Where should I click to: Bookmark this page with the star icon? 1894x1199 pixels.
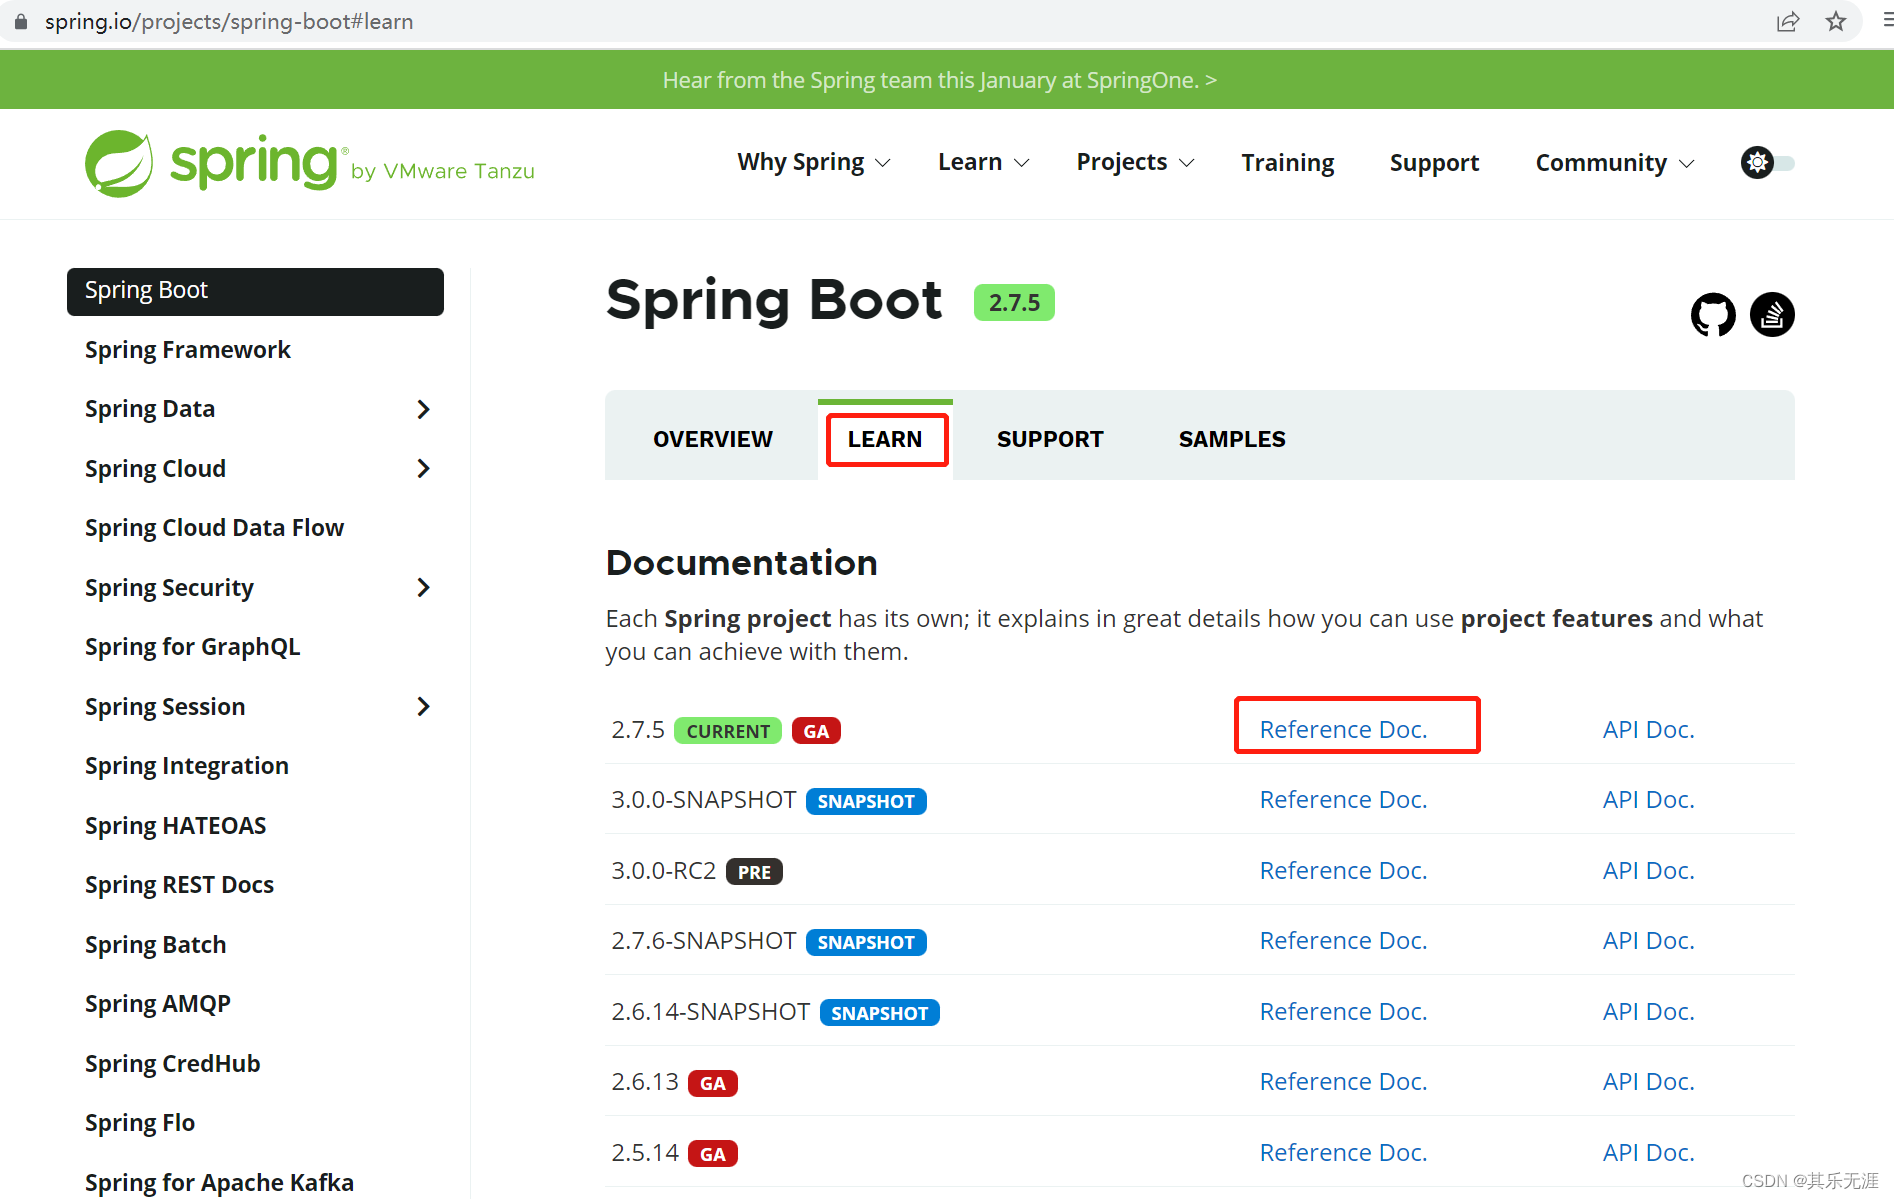[1836, 21]
